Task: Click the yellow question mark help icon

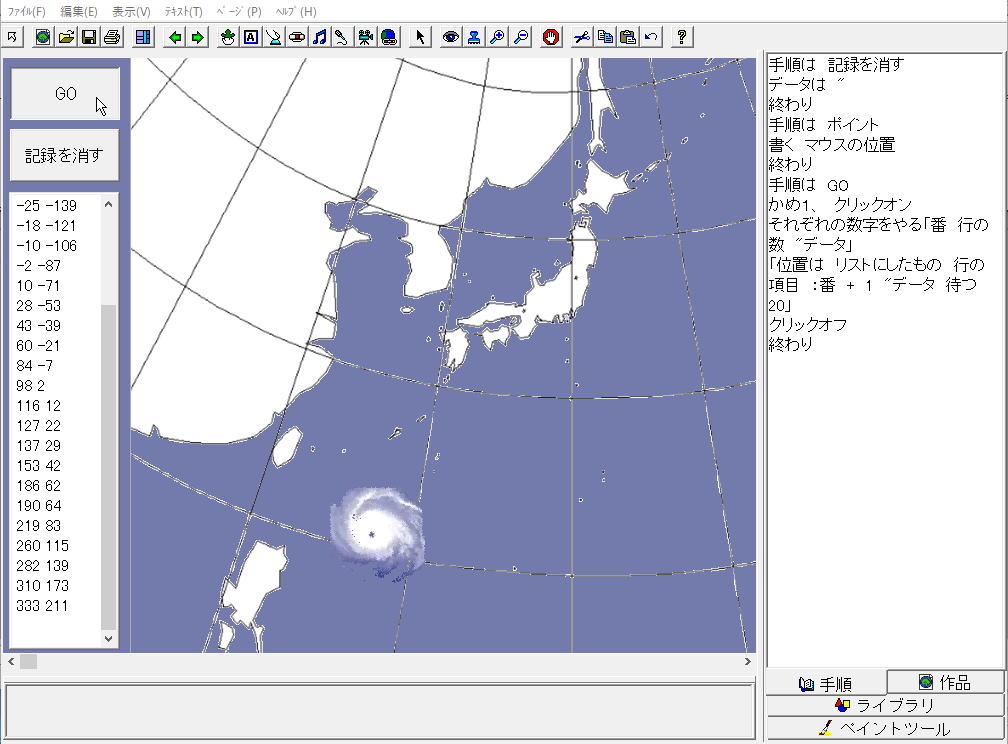Action: pos(682,37)
